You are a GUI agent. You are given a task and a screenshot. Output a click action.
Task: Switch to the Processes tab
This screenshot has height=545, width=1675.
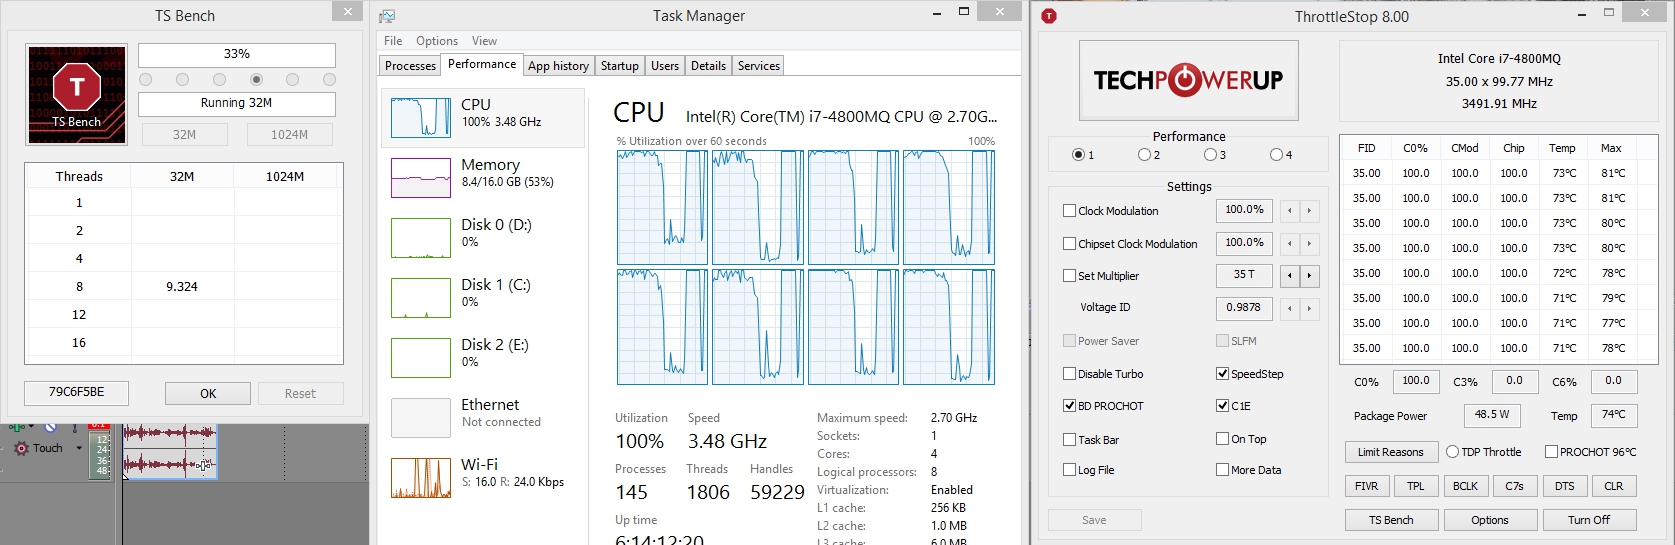pos(410,66)
